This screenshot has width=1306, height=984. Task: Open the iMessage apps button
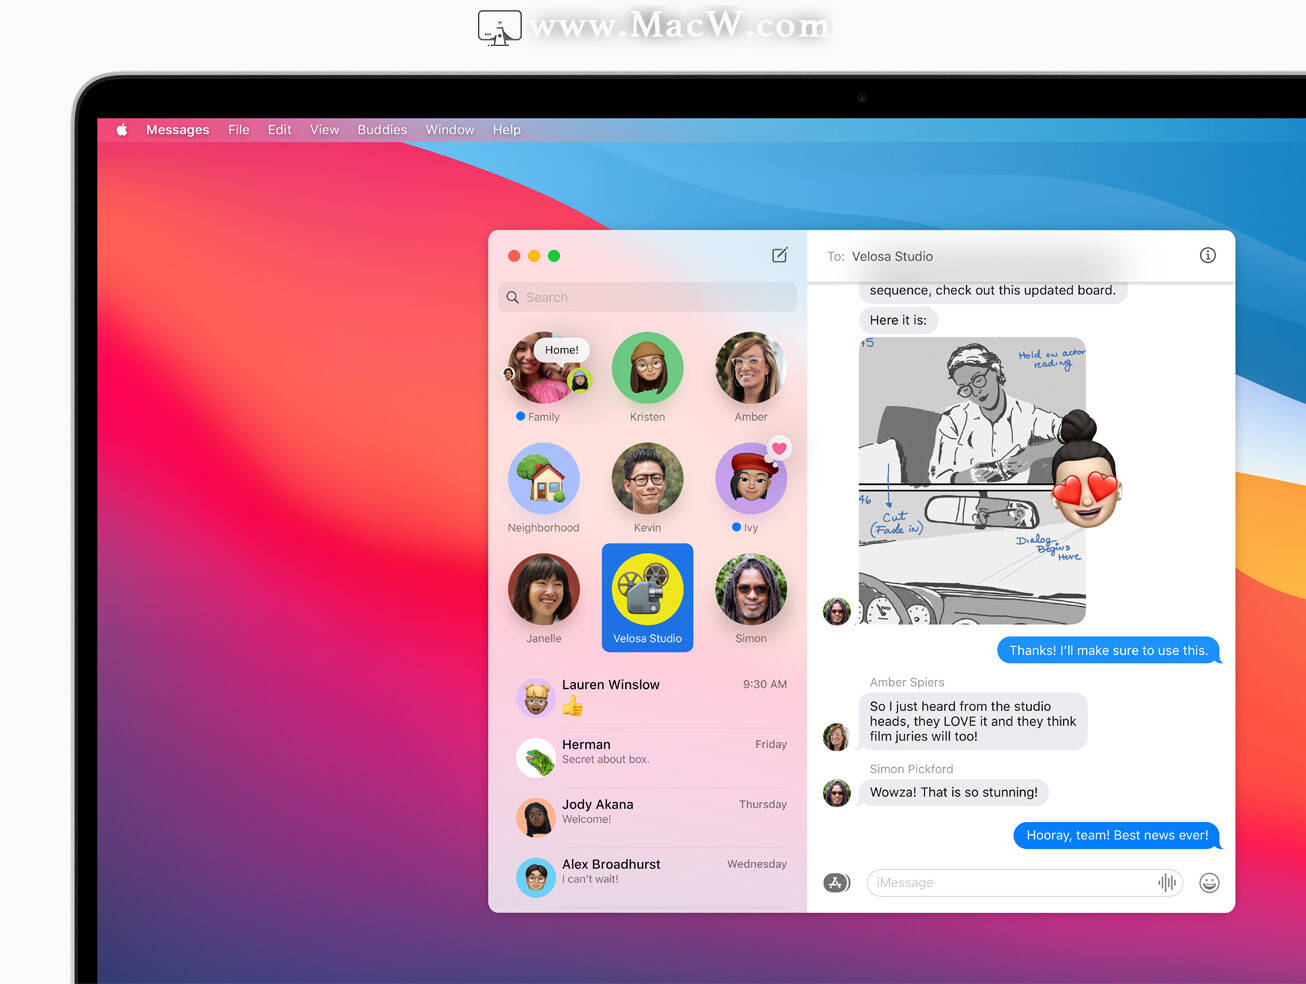836,882
